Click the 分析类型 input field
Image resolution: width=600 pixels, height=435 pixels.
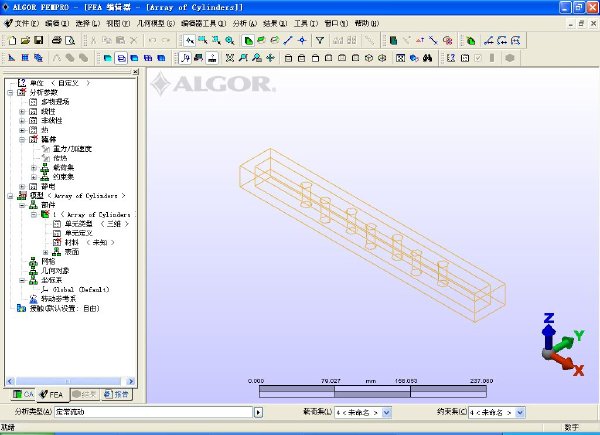(153, 412)
